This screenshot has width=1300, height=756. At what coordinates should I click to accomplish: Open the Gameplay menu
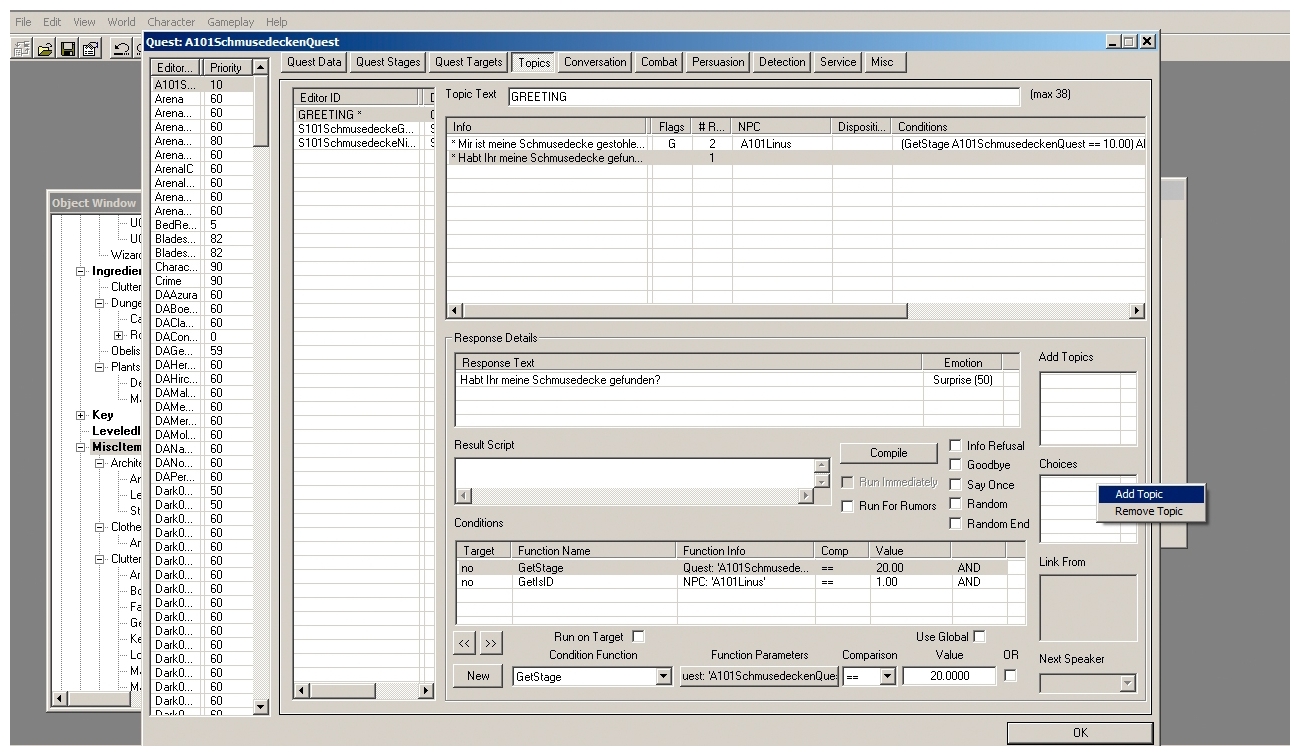pyautogui.click(x=230, y=22)
